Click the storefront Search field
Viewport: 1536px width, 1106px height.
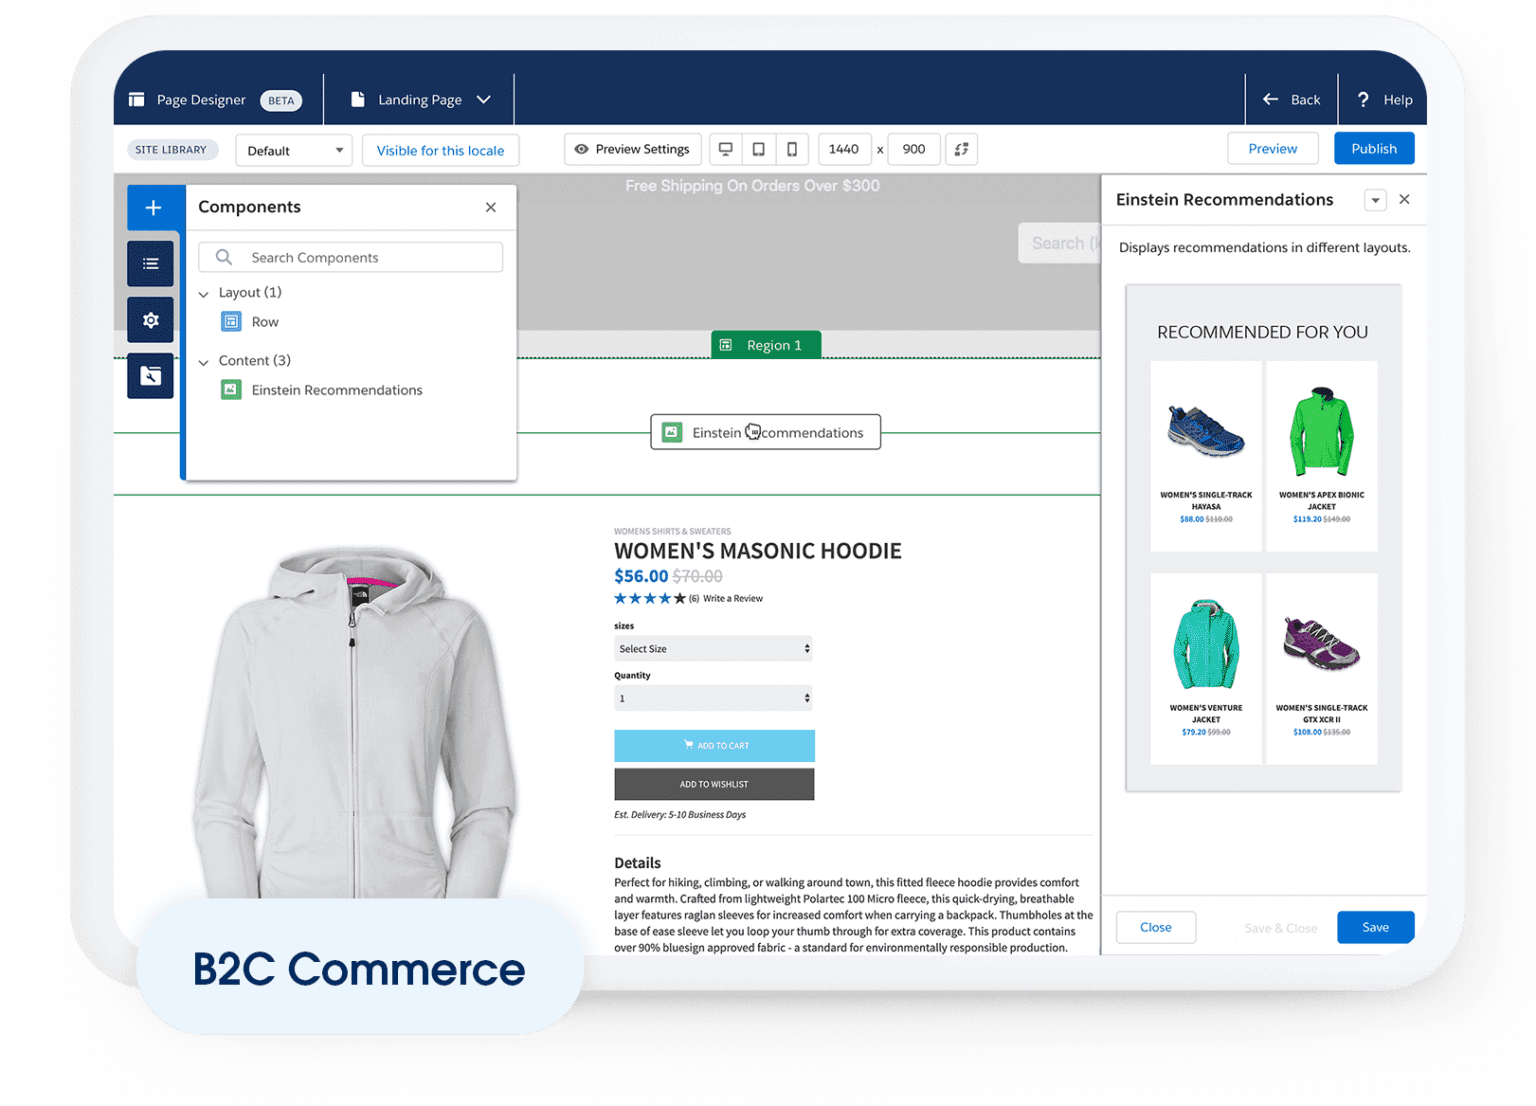(x=1060, y=243)
